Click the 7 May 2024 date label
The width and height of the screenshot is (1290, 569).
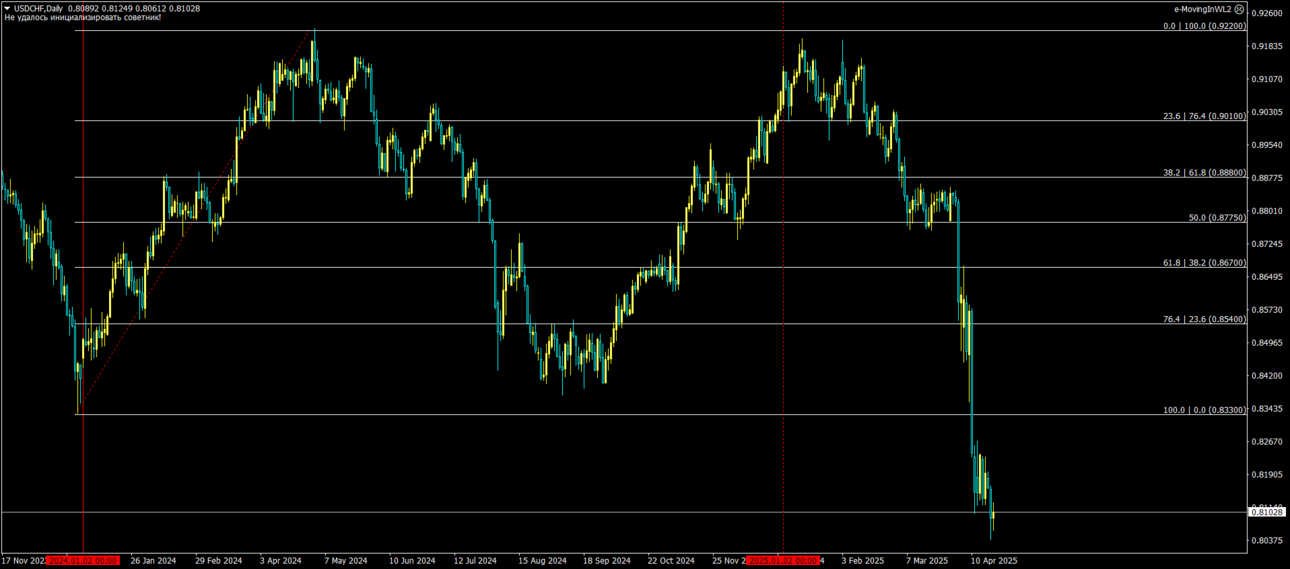[346, 561]
